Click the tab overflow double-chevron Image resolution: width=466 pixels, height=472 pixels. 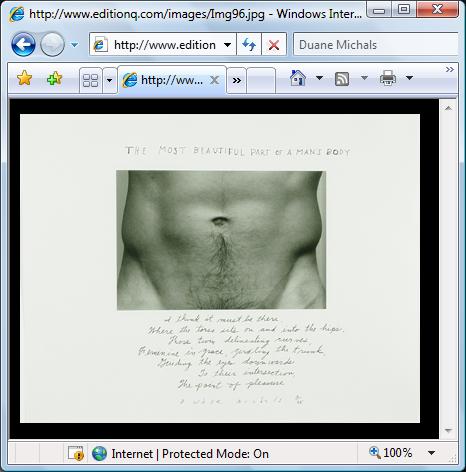pos(237,80)
